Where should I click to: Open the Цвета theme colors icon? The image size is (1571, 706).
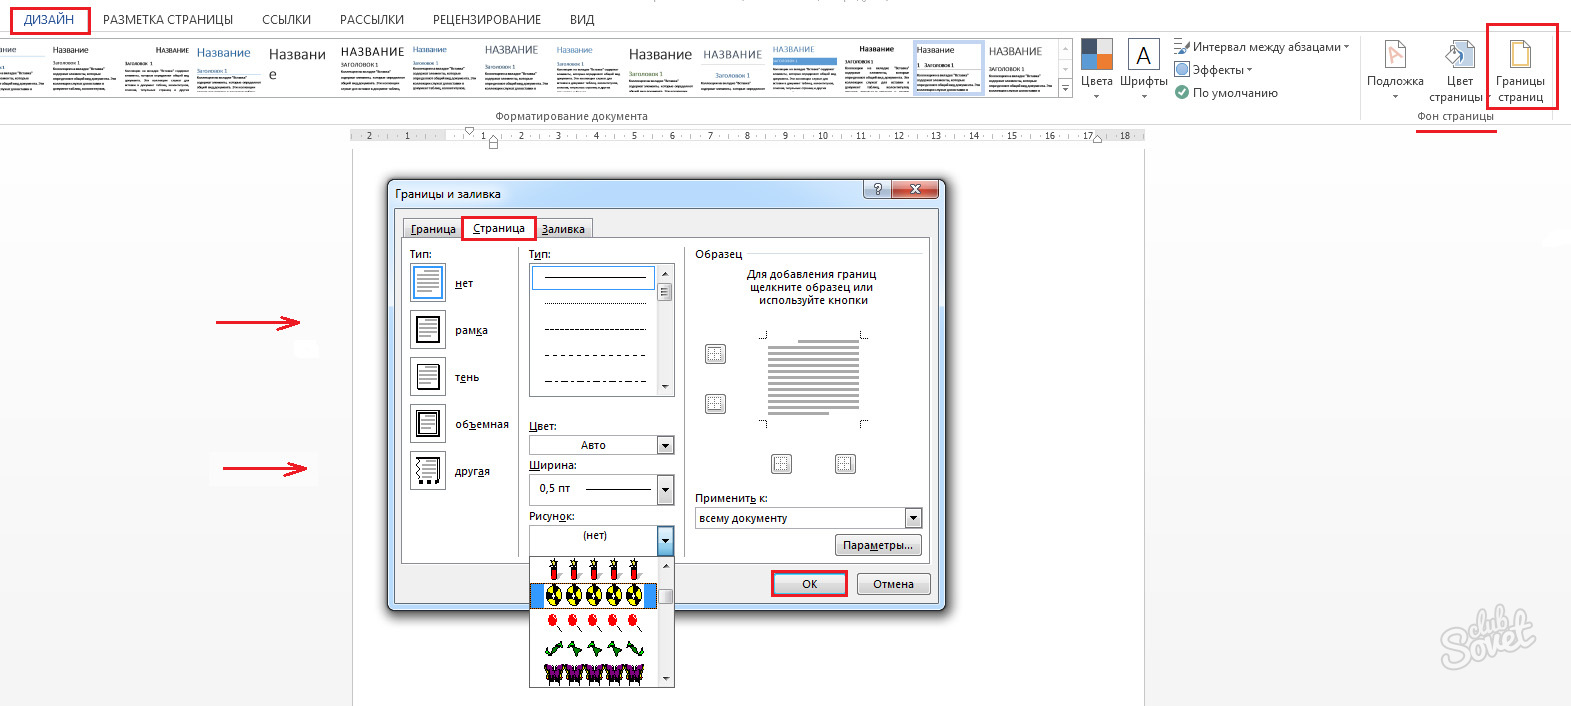click(1096, 56)
